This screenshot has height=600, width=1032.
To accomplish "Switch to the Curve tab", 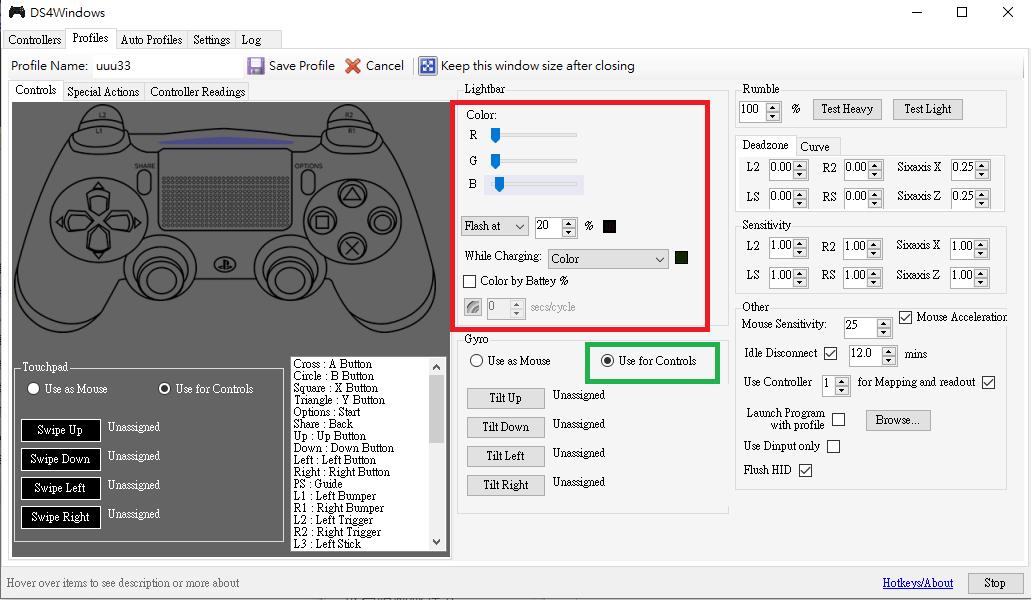I will coord(815,147).
